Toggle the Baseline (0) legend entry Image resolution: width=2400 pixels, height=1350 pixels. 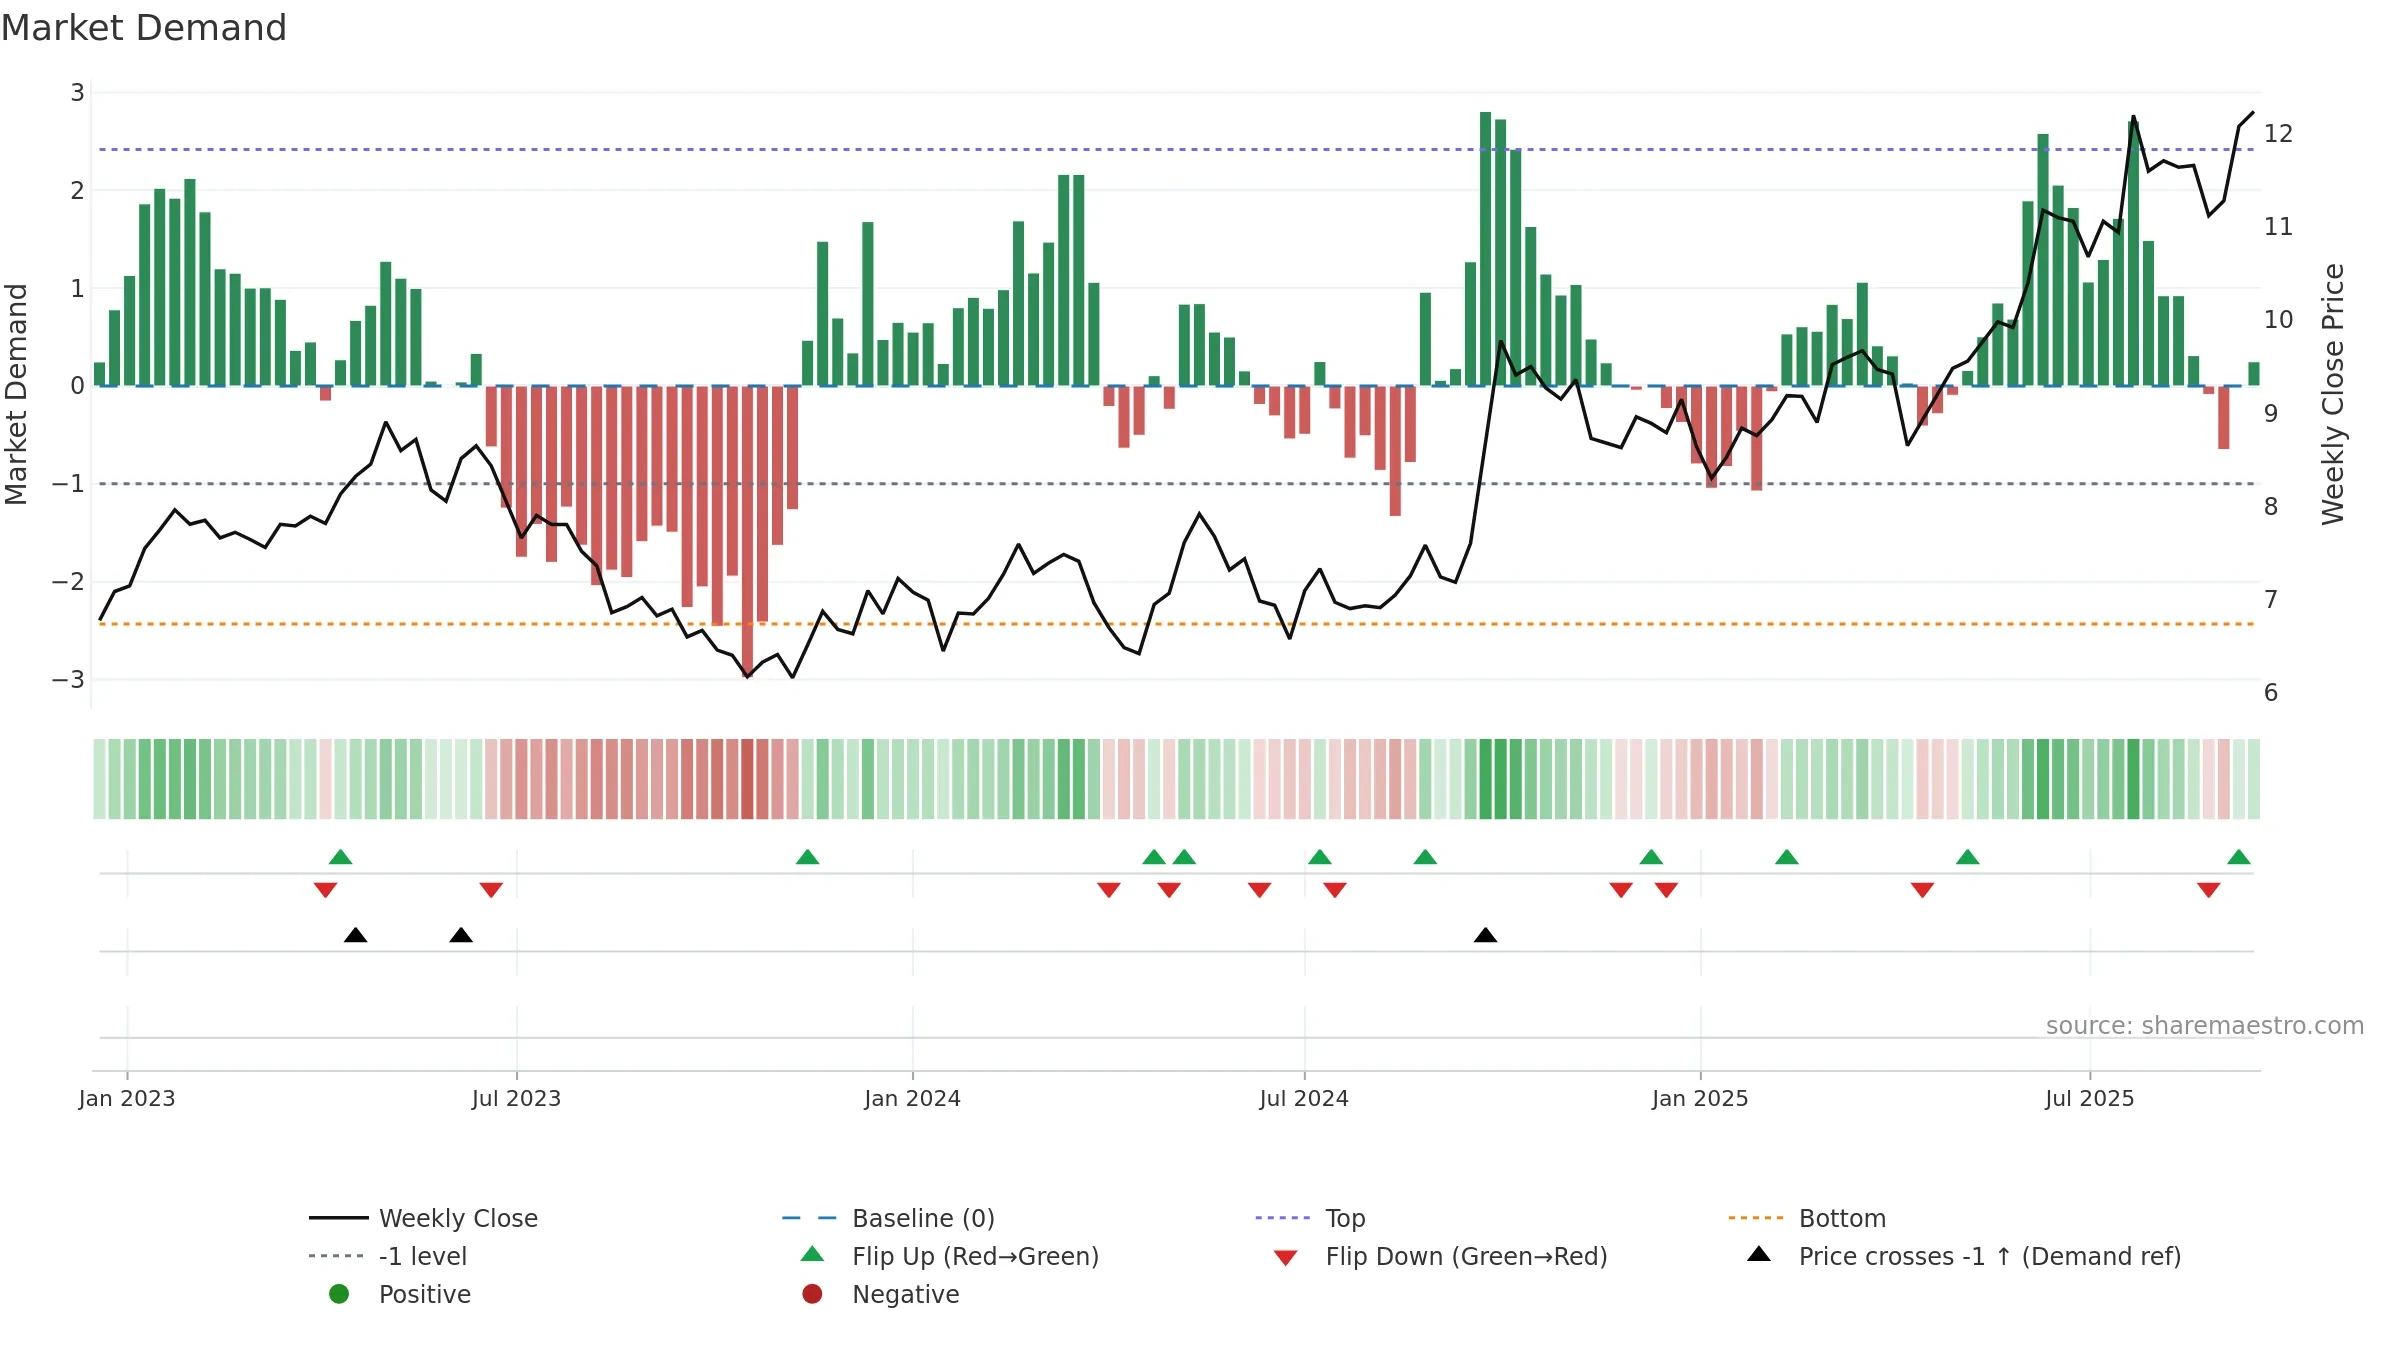(889, 1218)
